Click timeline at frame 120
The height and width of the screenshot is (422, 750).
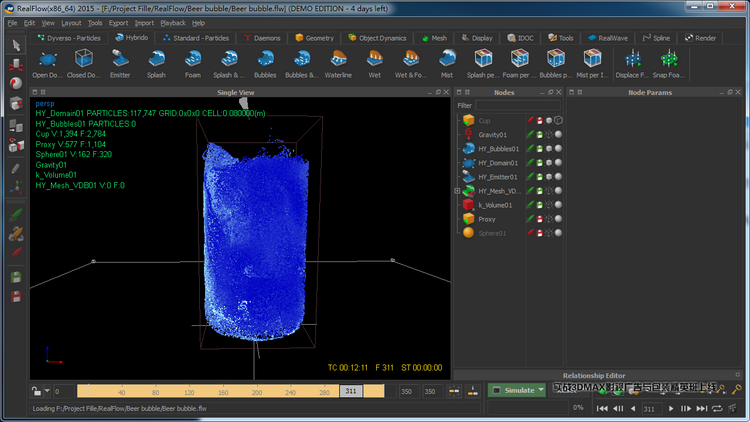click(x=189, y=392)
